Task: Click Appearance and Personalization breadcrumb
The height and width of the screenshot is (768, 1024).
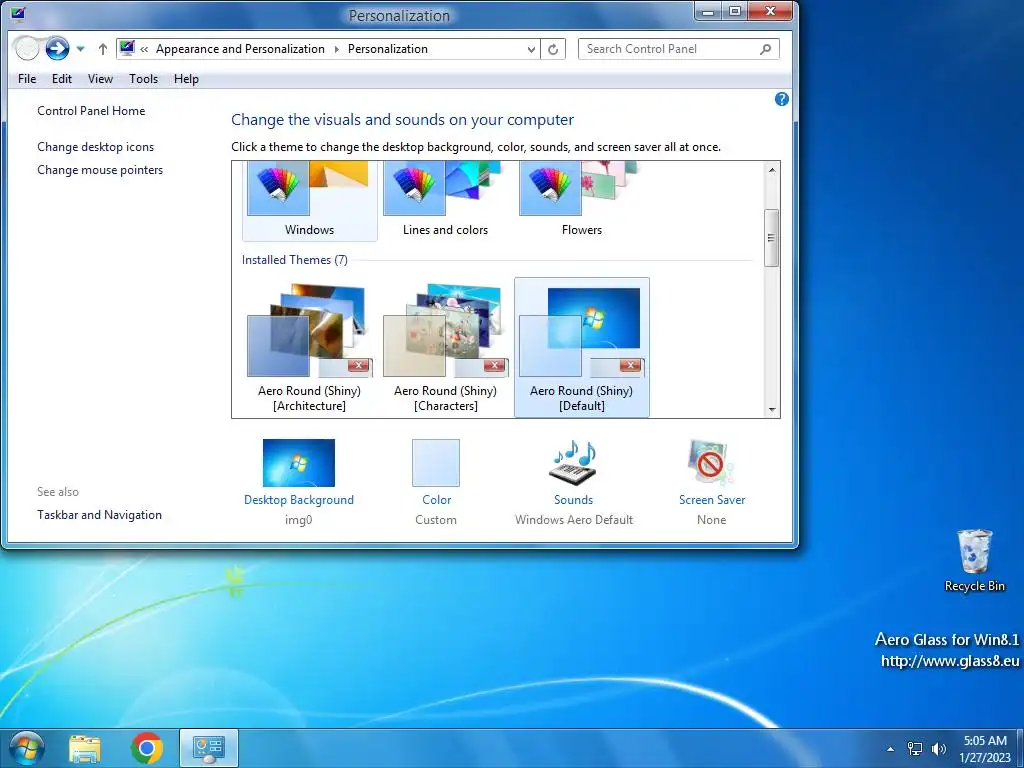Action: point(240,49)
